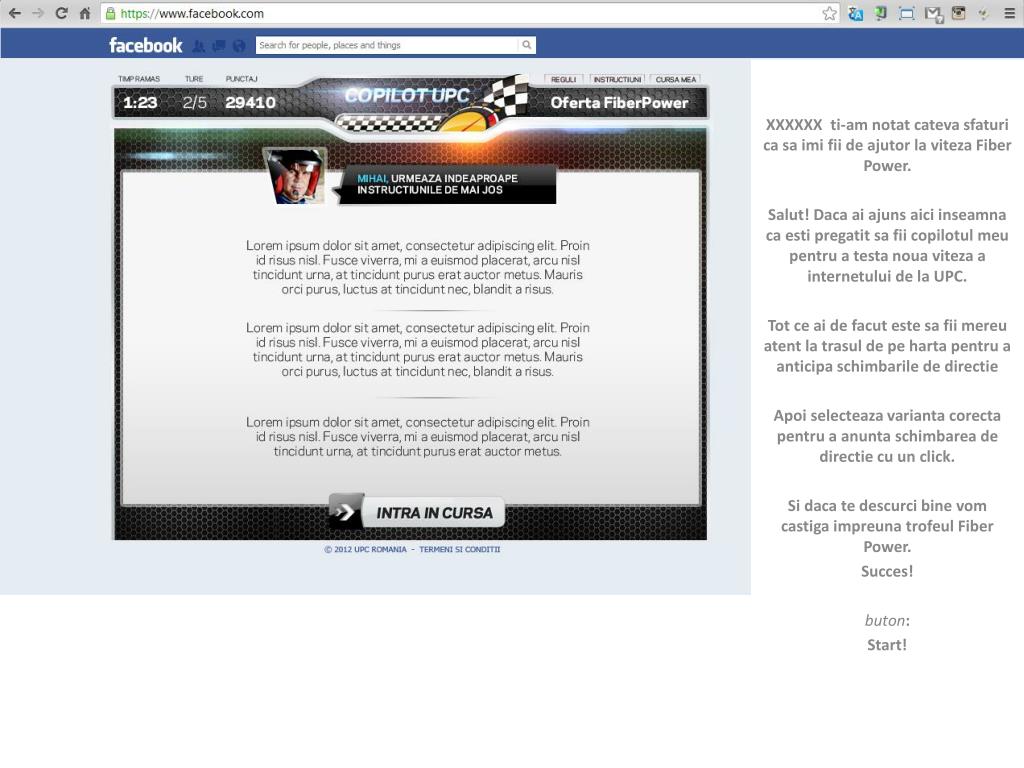
Task: Click the 2012 UPC ROMANIA link
Action: pos(366,549)
